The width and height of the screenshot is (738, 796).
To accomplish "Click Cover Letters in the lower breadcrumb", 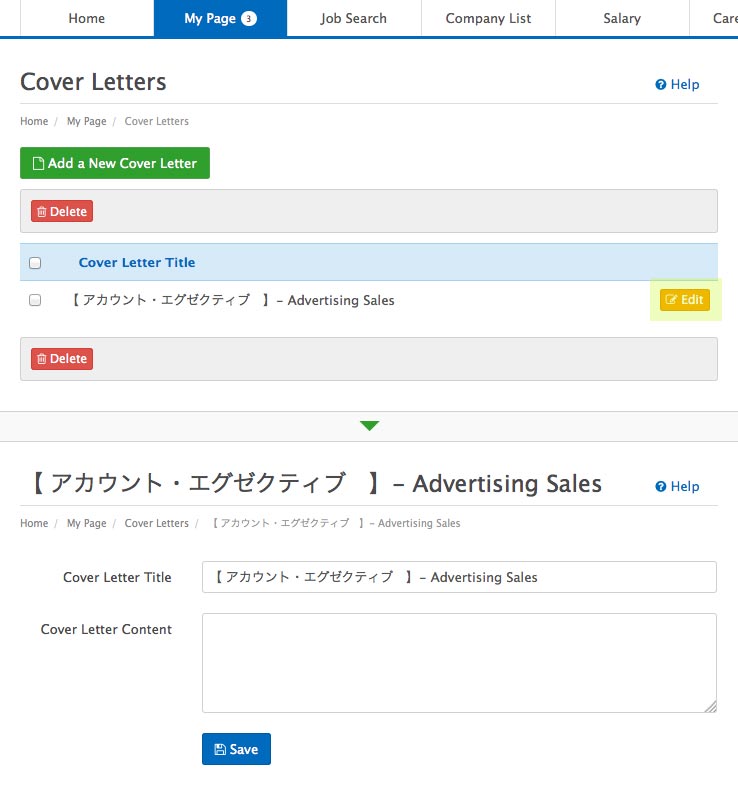I will tap(156, 523).
